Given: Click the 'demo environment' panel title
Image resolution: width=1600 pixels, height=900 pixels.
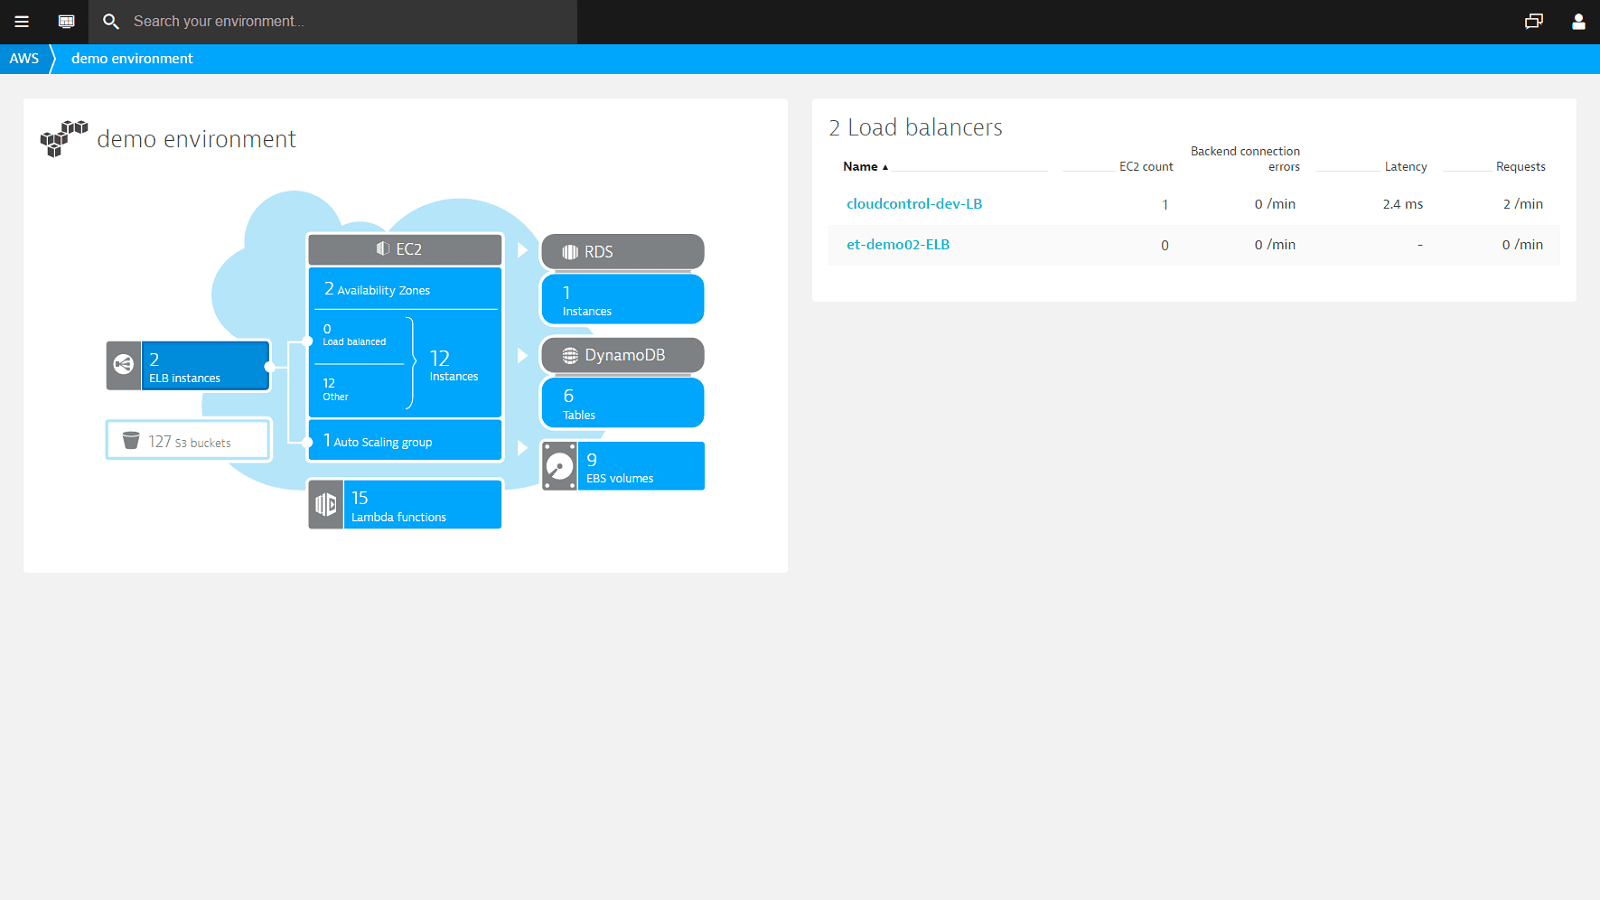Looking at the screenshot, I should pos(196,139).
